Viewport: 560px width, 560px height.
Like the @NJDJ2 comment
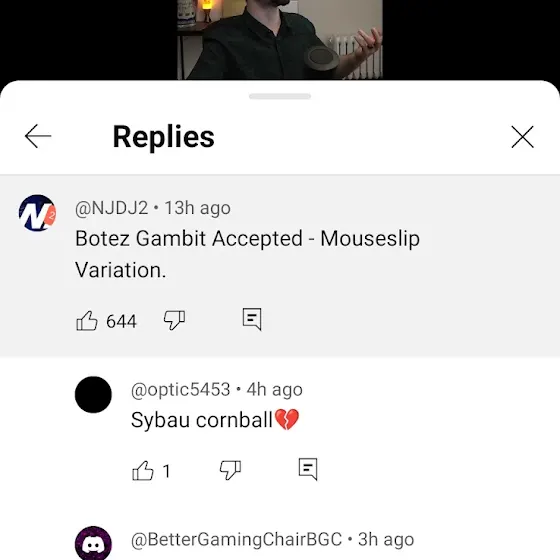click(x=87, y=320)
